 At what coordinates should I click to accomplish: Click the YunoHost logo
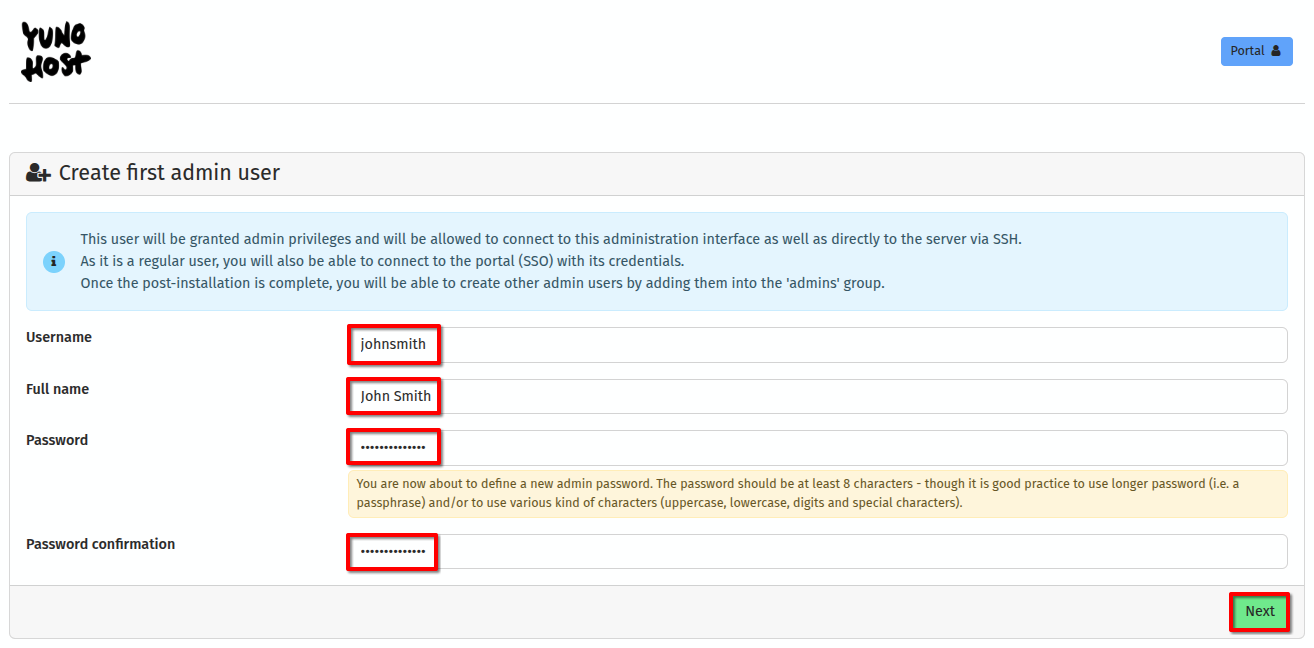coord(55,51)
